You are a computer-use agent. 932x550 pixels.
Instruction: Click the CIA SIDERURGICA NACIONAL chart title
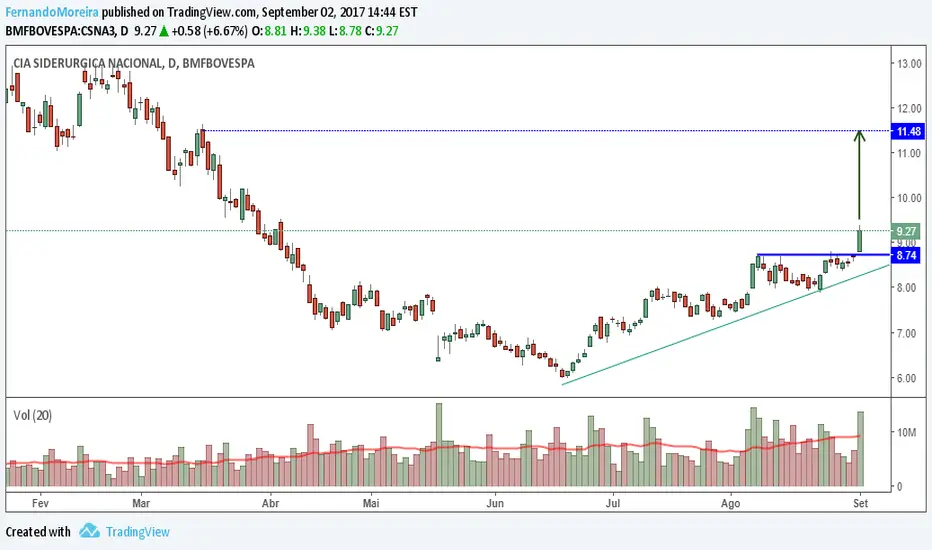pos(134,63)
